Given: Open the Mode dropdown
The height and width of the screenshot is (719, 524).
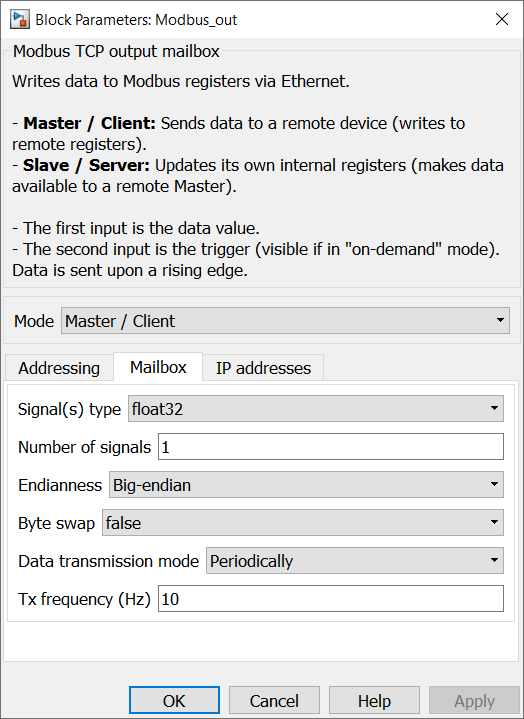Looking at the screenshot, I should (285, 321).
